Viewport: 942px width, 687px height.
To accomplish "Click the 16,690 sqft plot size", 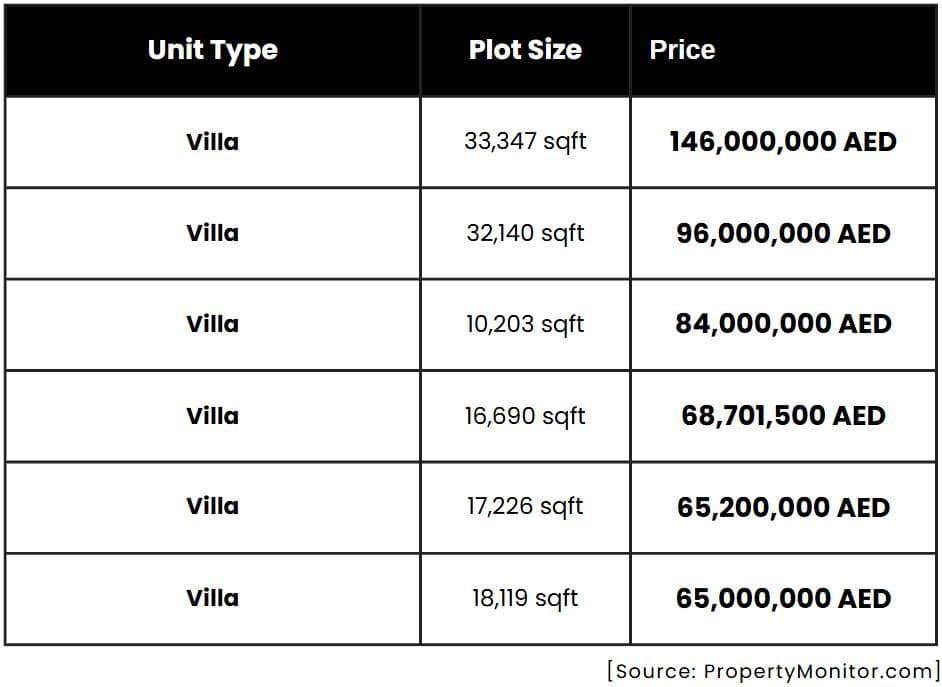I will [525, 415].
